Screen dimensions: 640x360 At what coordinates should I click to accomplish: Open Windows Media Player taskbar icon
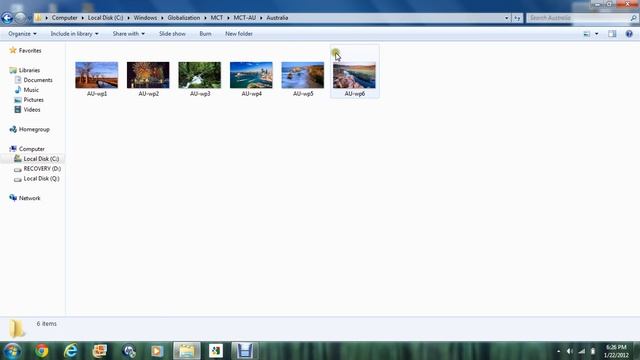(x=157, y=351)
